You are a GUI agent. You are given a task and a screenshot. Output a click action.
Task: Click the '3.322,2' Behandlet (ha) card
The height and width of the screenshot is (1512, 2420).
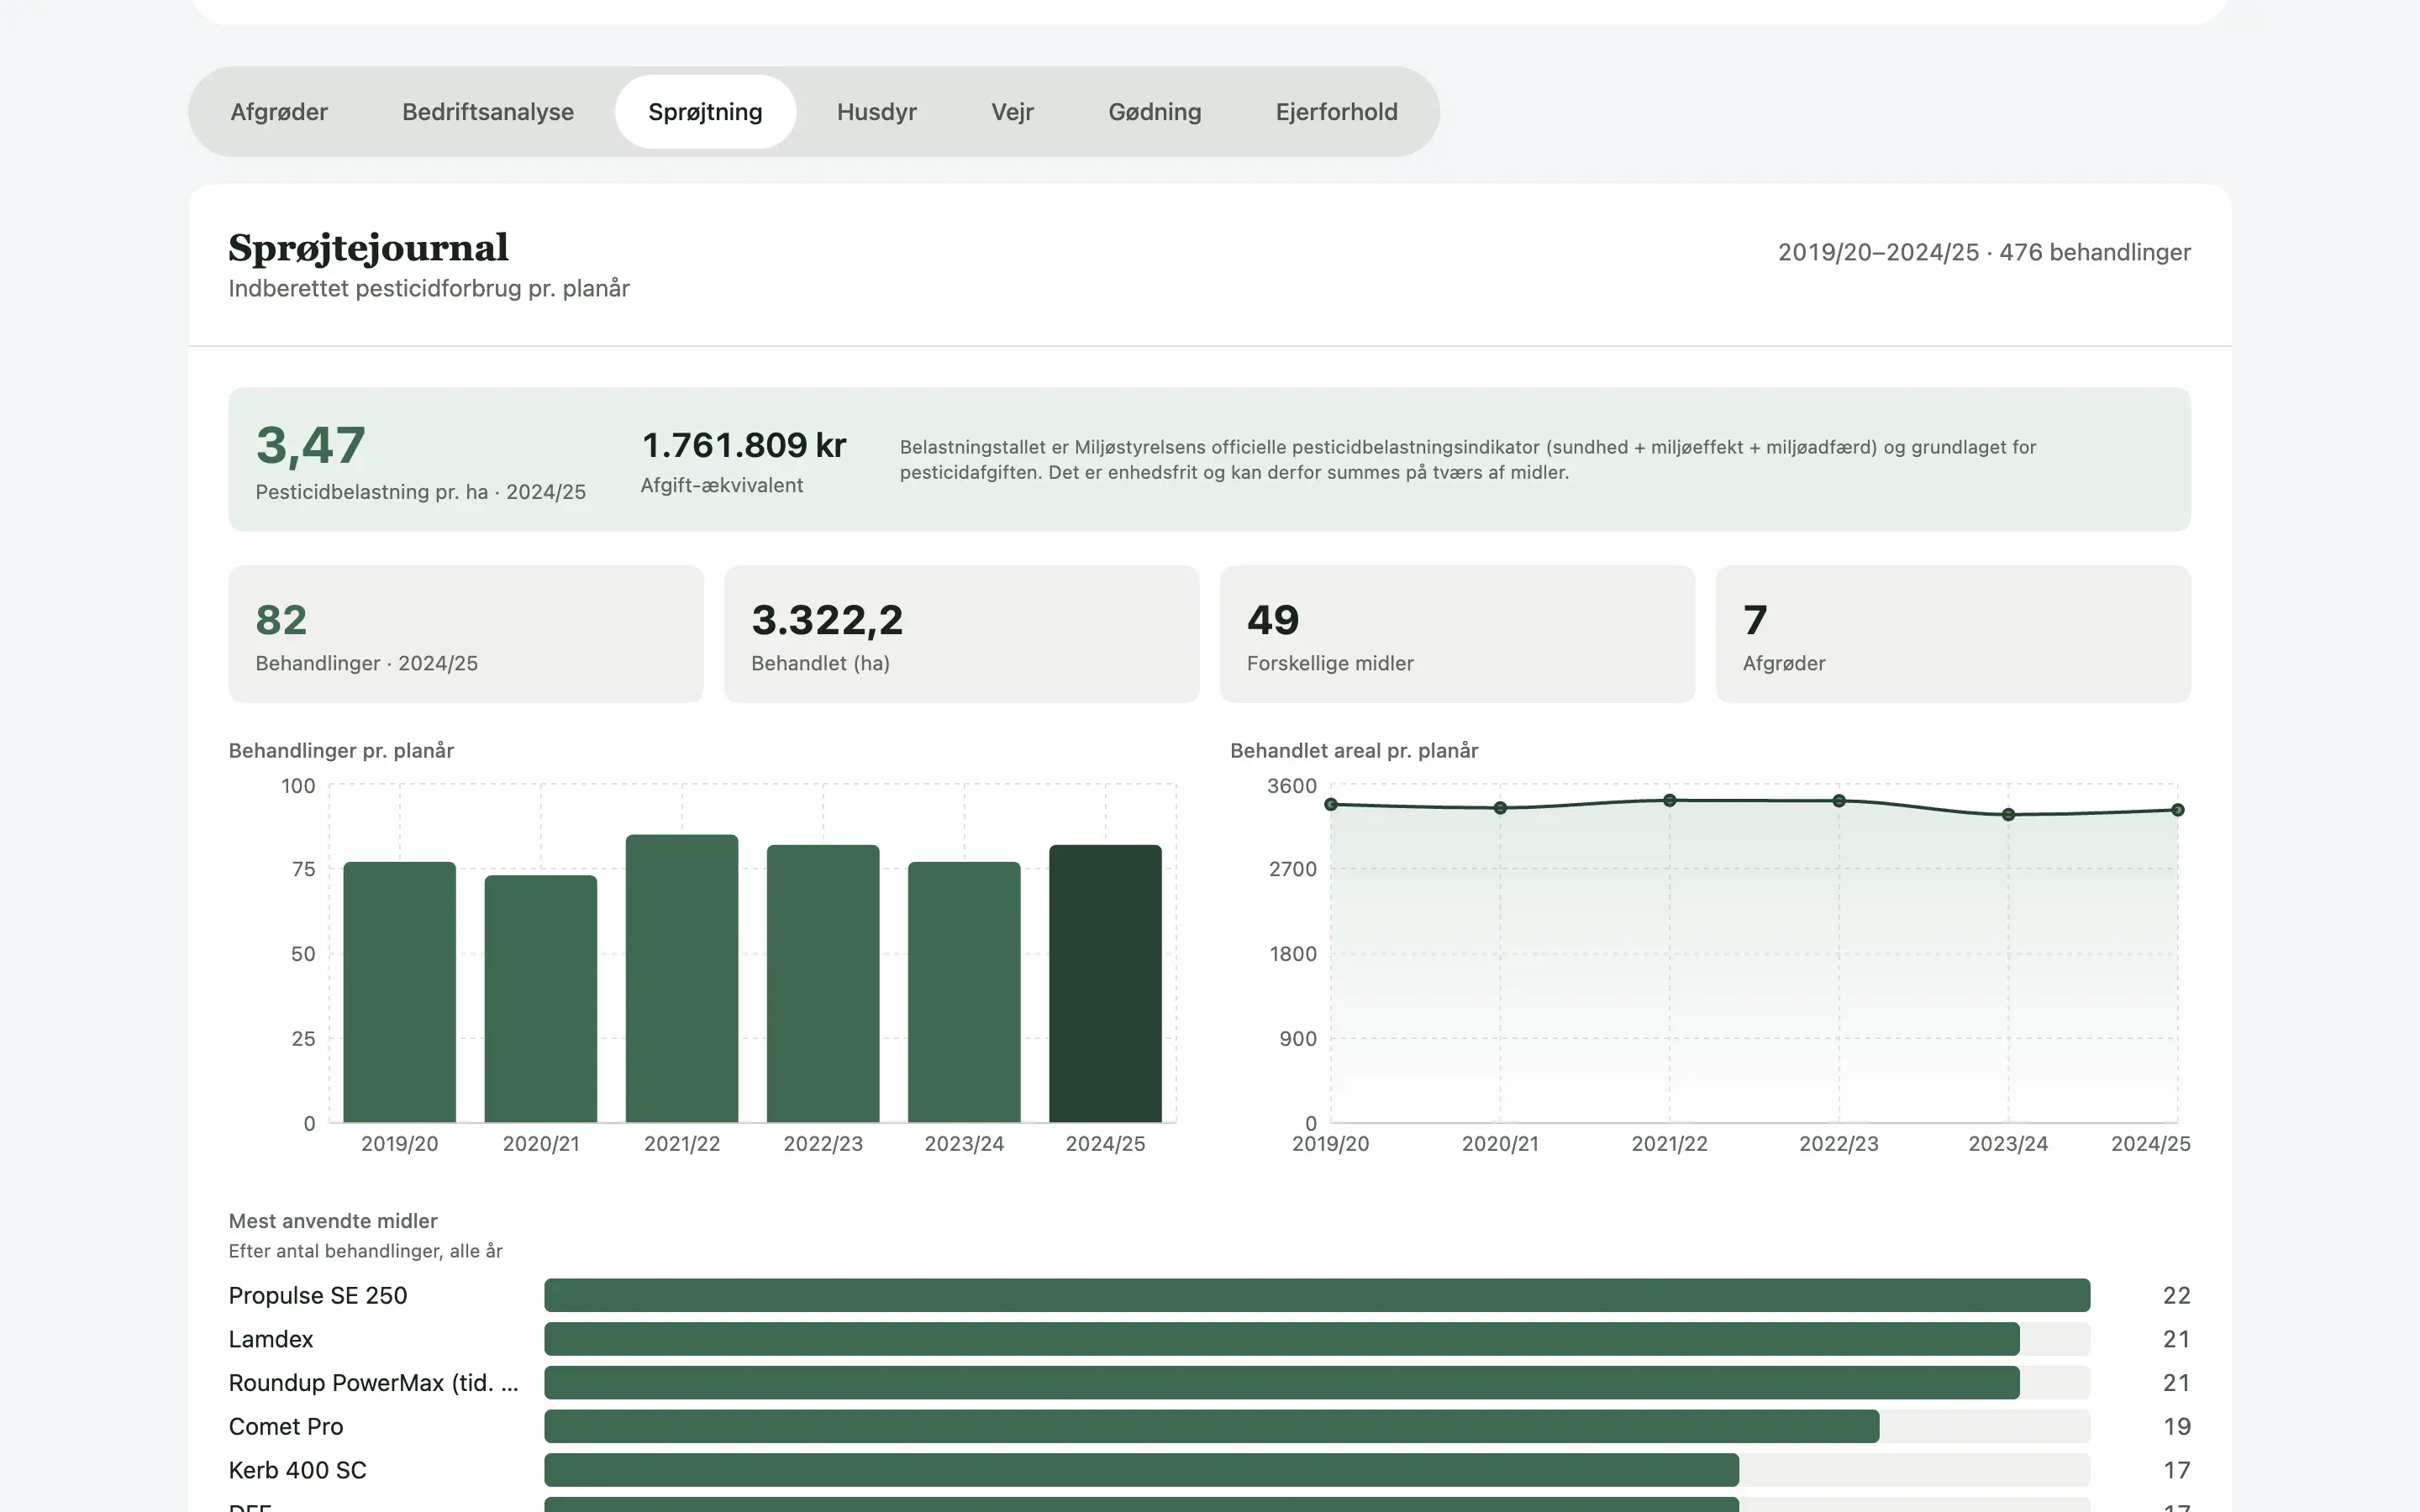pos(962,634)
